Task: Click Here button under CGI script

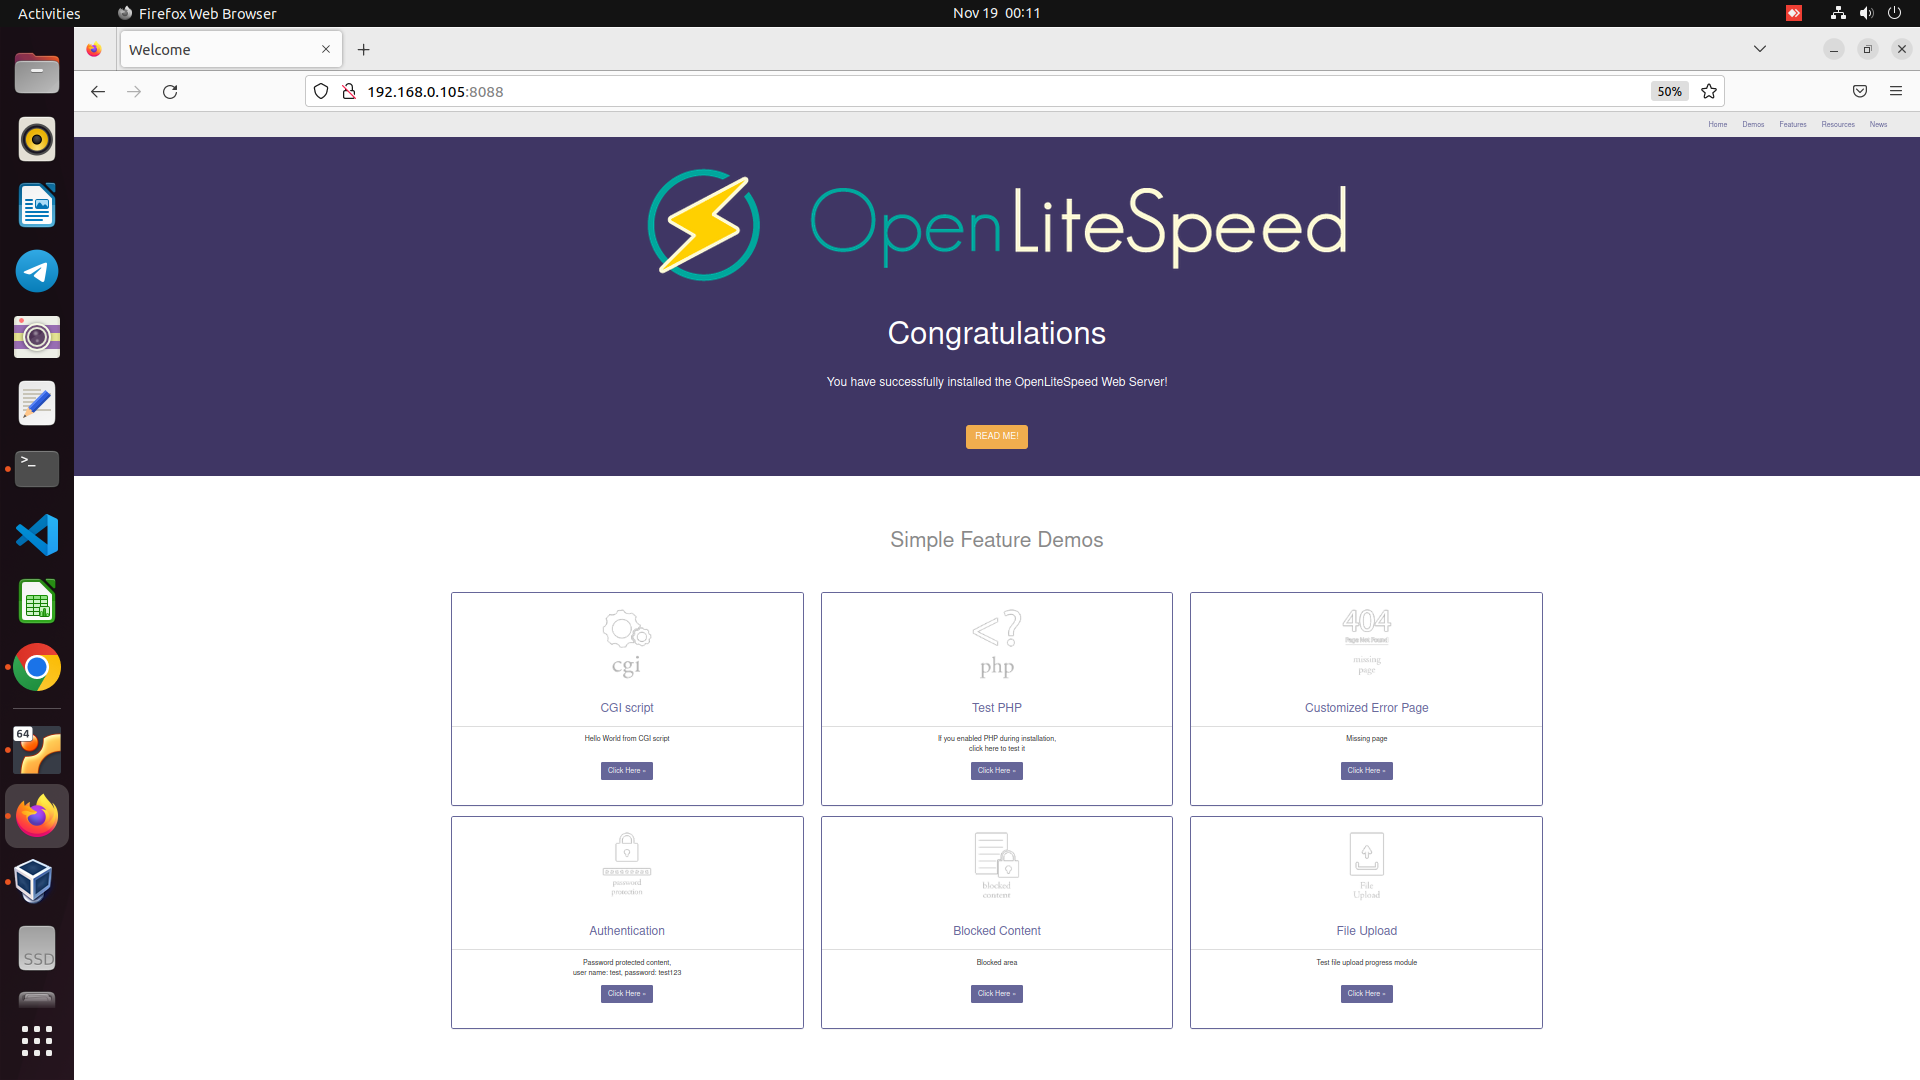Action: [627, 771]
